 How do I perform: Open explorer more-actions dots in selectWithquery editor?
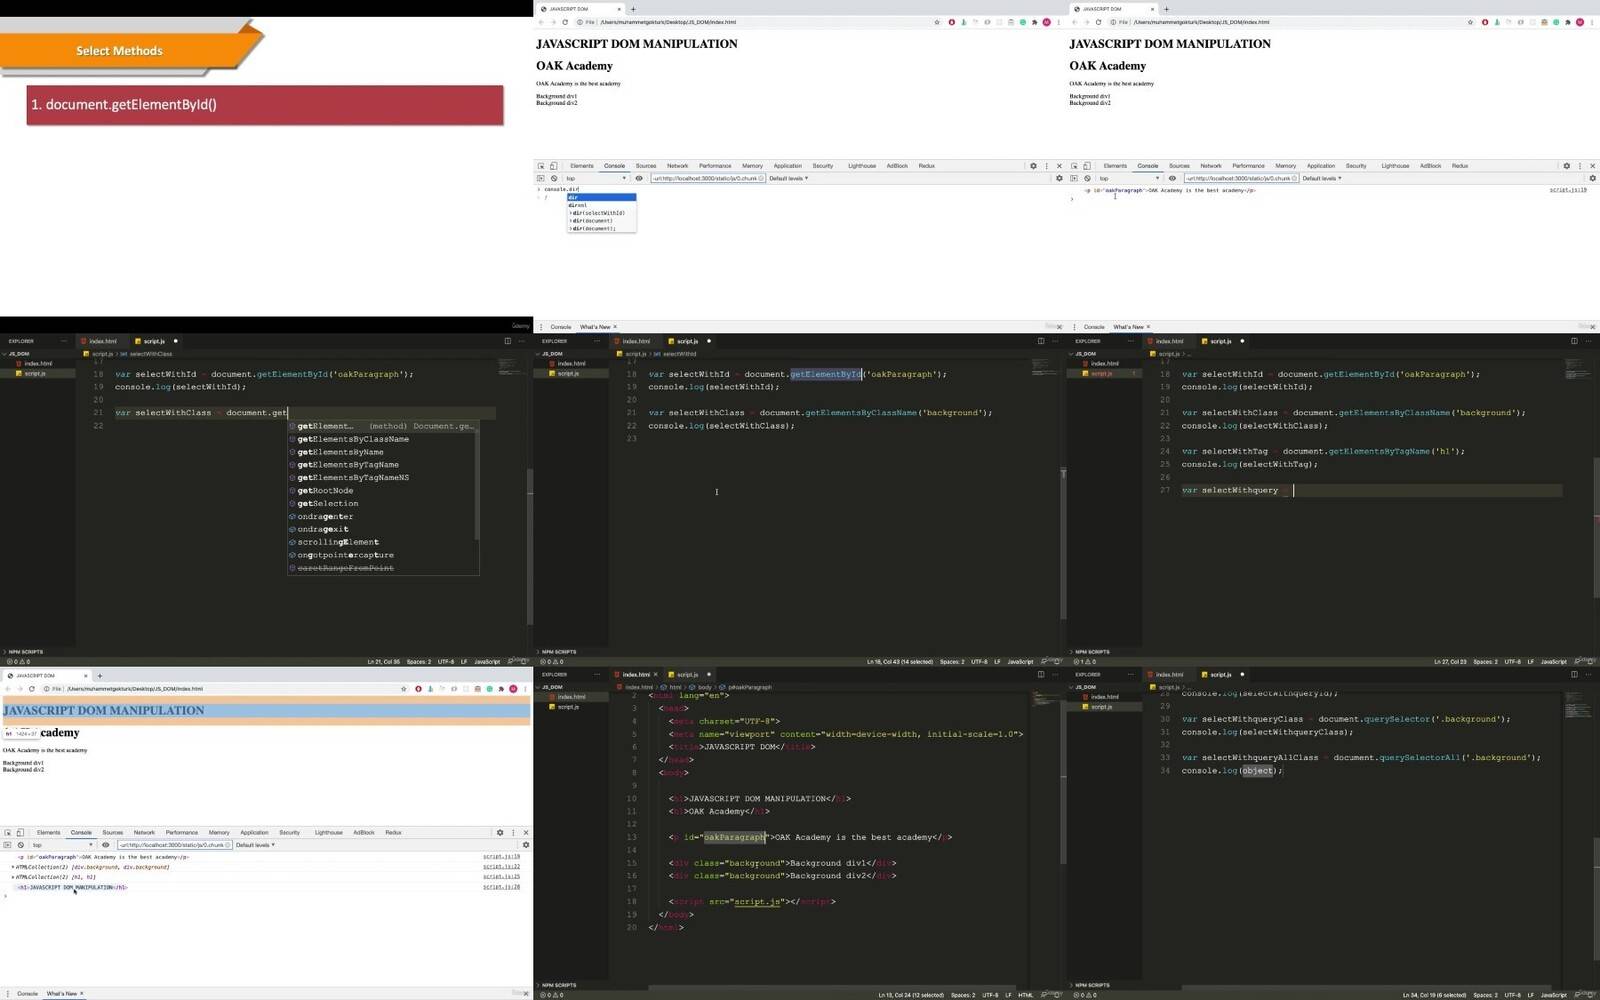[x=1132, y=341]
